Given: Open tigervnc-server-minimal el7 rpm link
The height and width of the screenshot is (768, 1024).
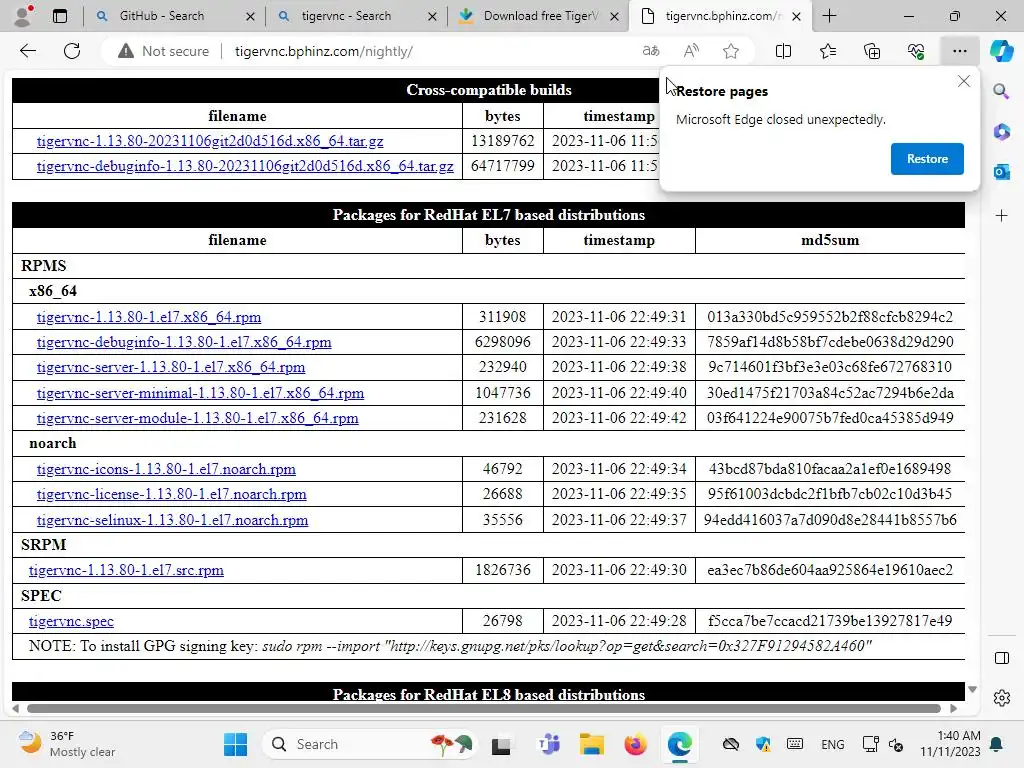Looking at the screenshot, I should click(x=200, y=392).
